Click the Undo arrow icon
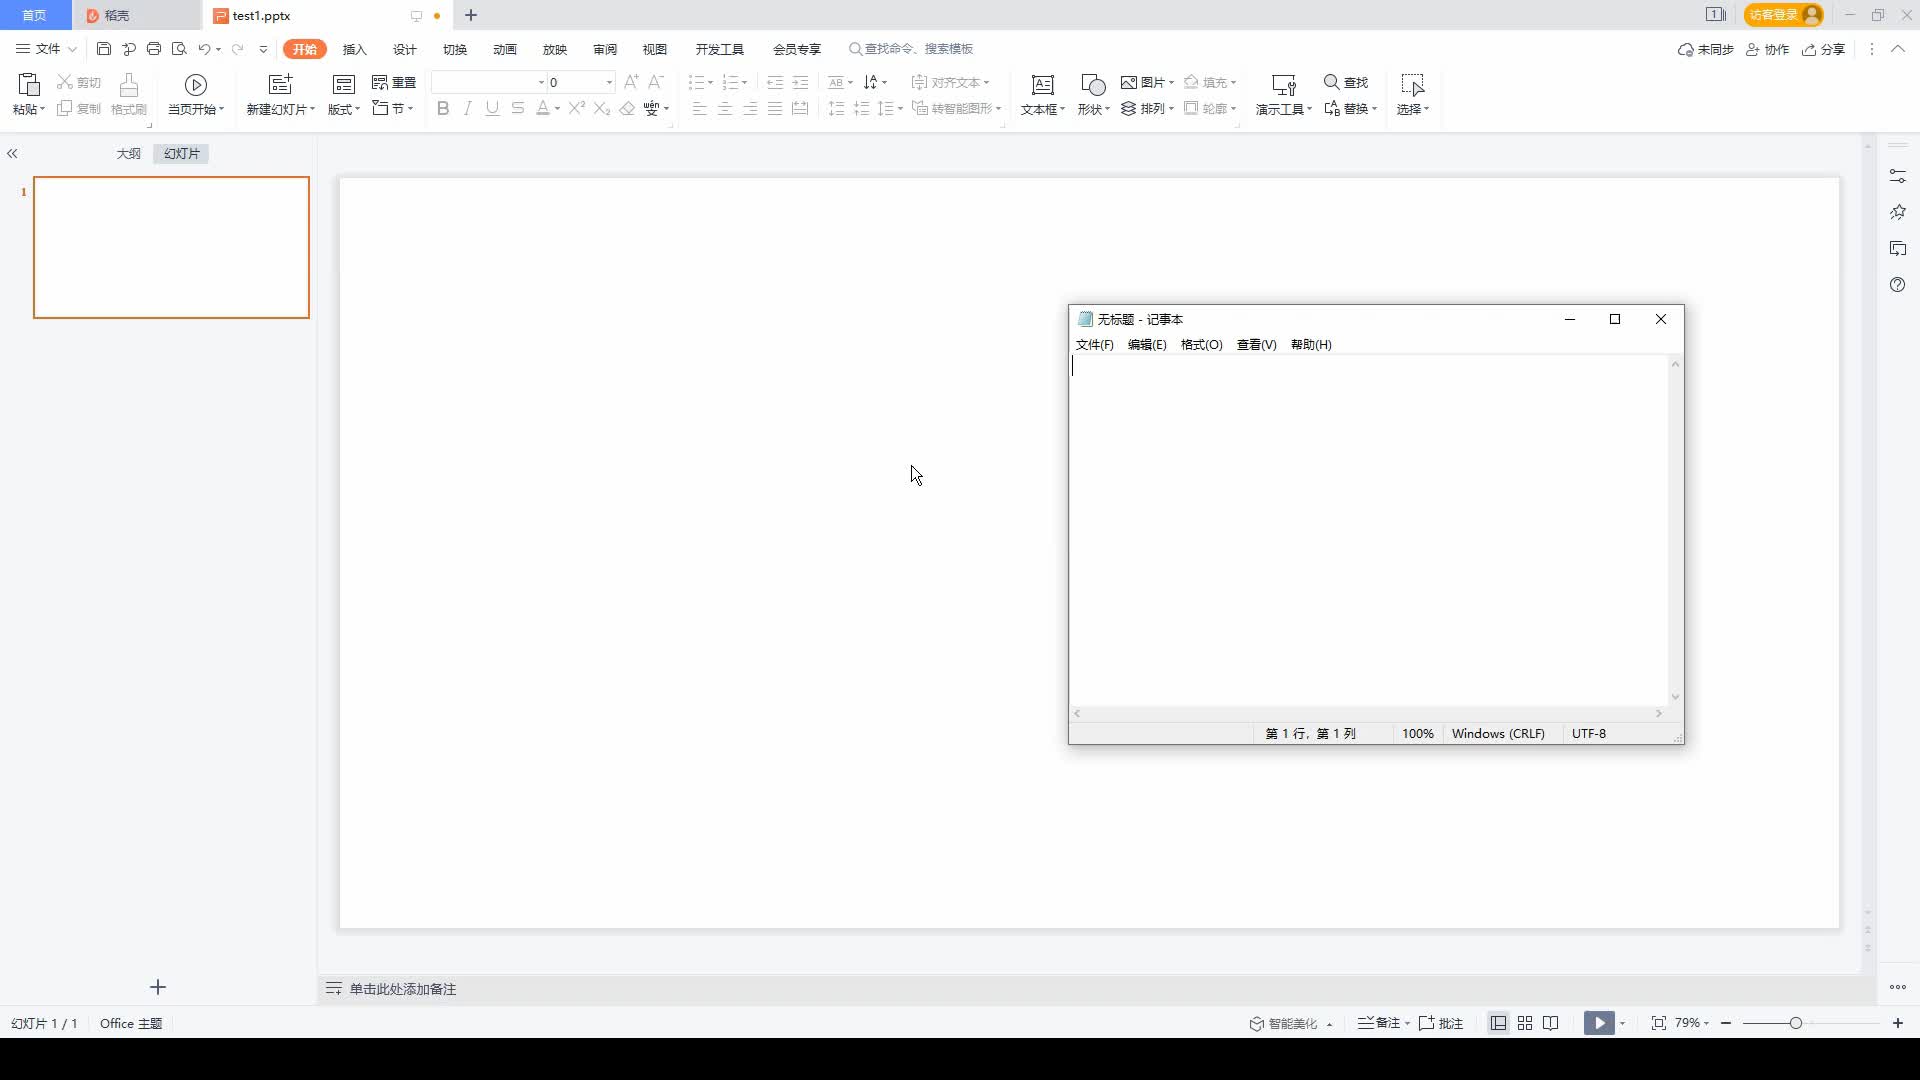Viewport: 1920px width, 1080px height. [x=204, y=49]
